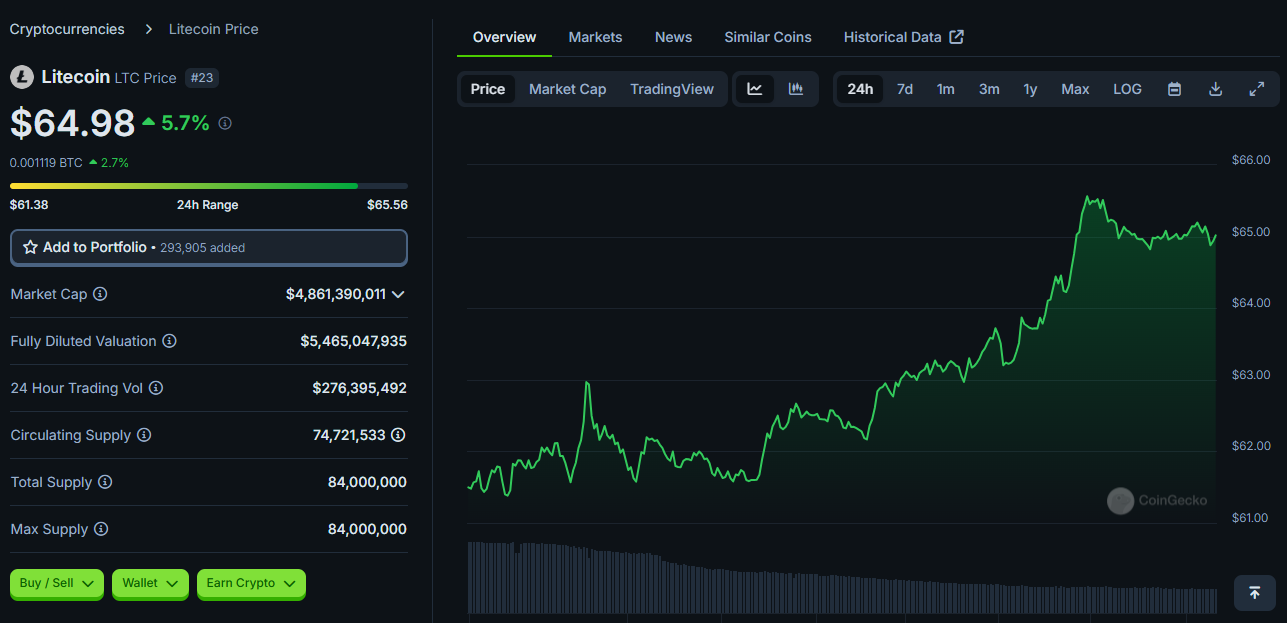This screenshot has width=1287, height=623.
Task: Open 24 Hour Trading Vol info icon
Action: coord(156,388)
